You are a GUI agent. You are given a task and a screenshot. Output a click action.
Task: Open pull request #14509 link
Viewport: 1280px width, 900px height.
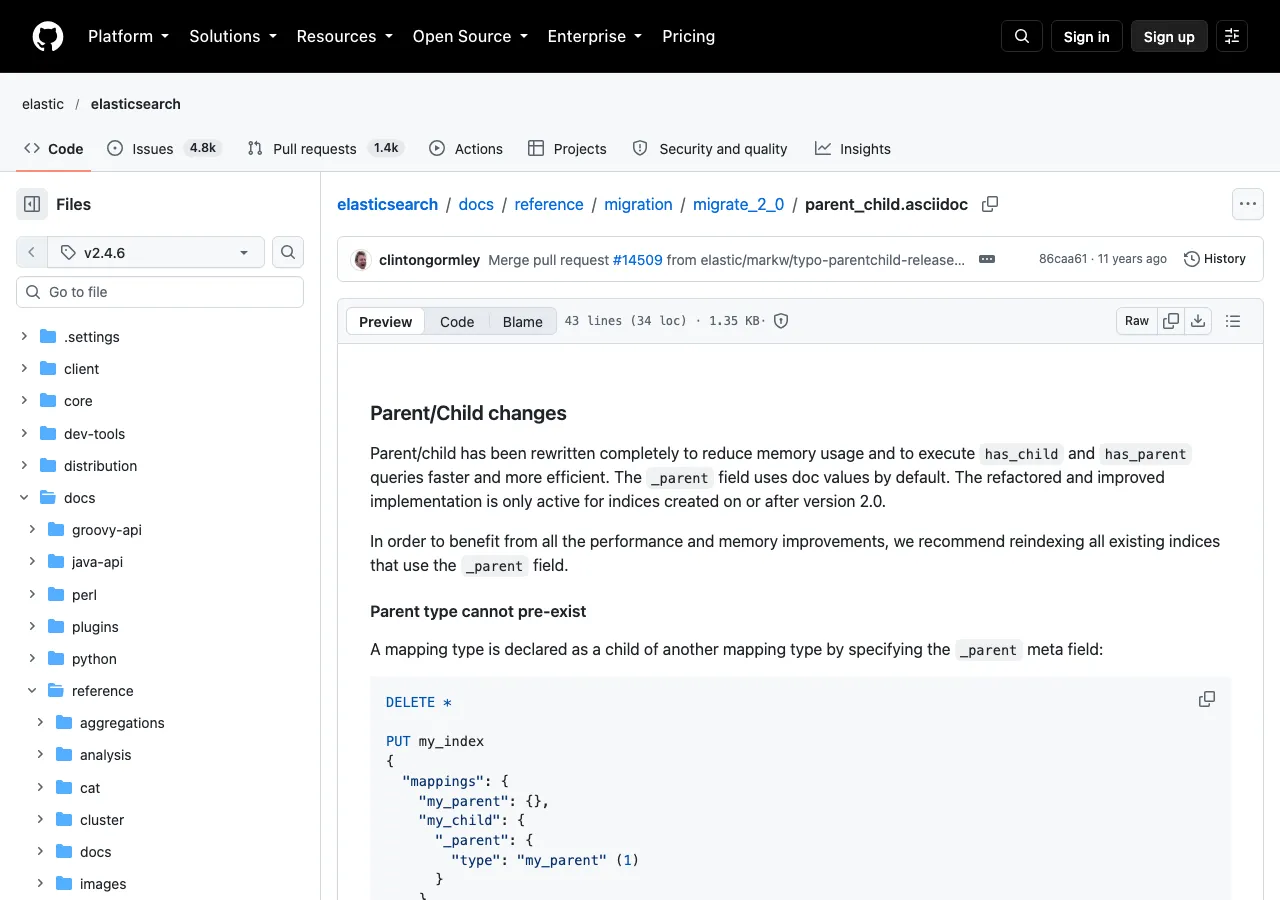[x=637, y=259]
